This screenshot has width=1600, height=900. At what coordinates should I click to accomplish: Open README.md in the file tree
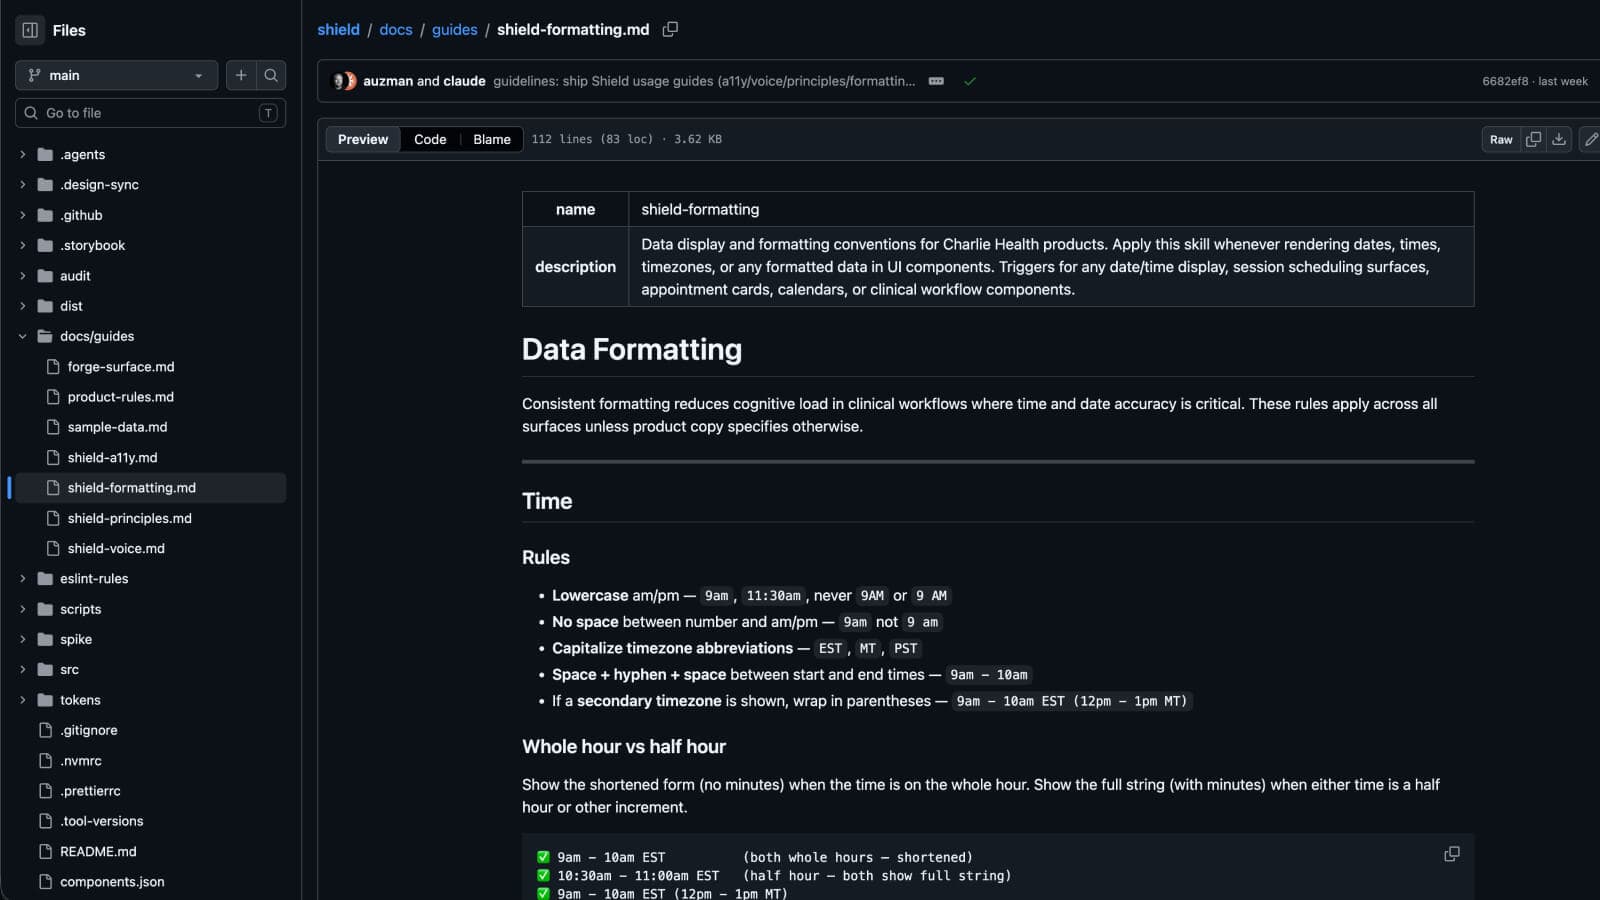(98, 852)
